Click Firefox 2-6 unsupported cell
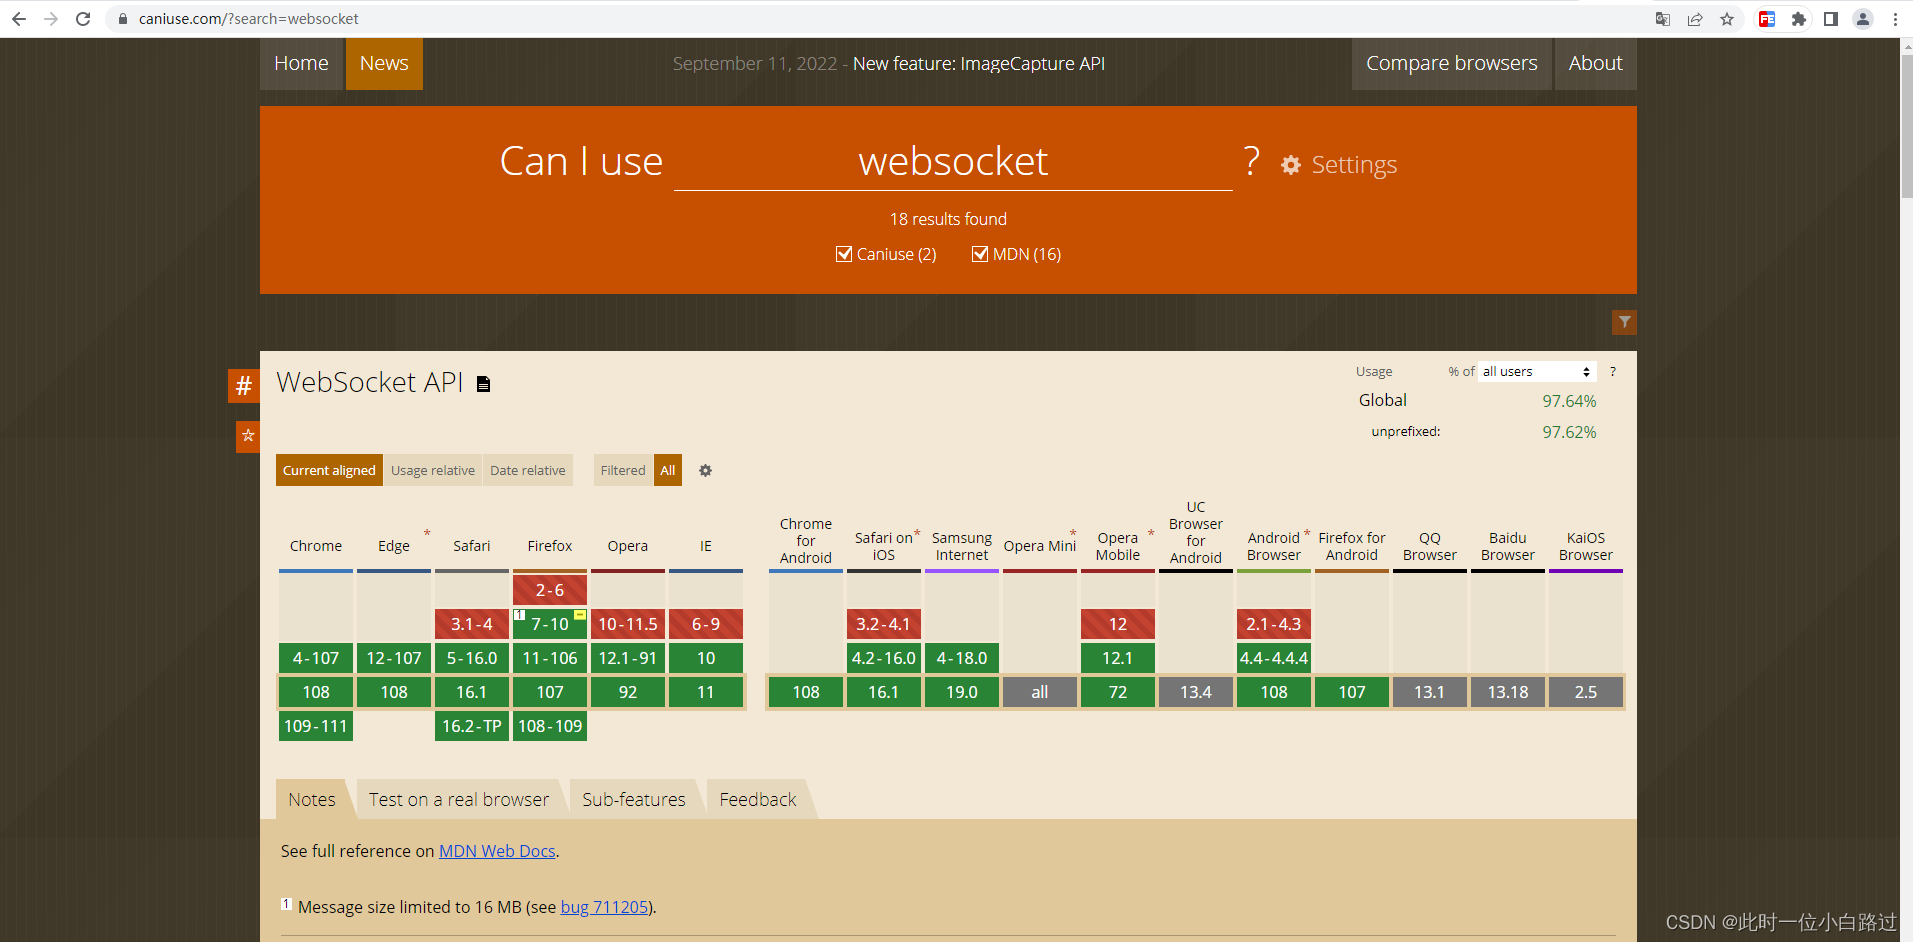 pos(550,590)
